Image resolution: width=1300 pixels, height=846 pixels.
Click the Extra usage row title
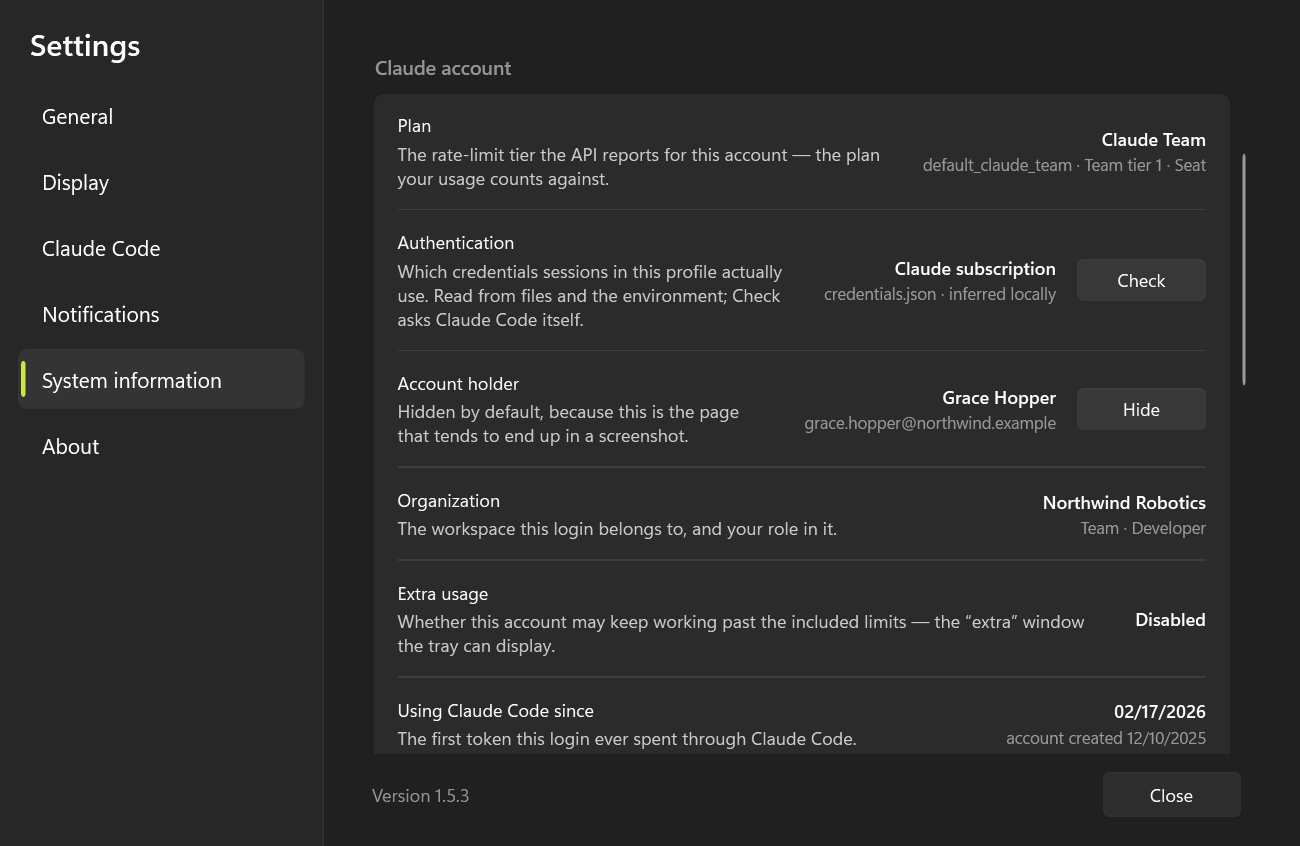pyautogui.click(x=443, y=594)
